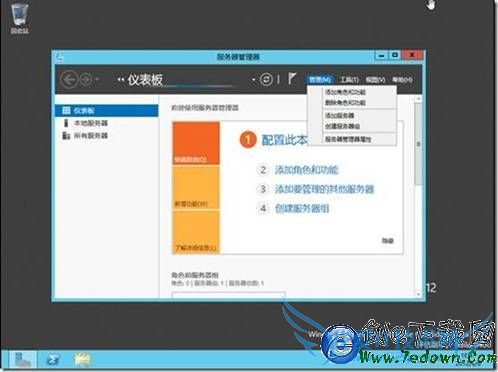Image resolution: width=498 pixels, height=372 pixels.
Task: Click the 管理(M) menu
Action: [320, 79]
